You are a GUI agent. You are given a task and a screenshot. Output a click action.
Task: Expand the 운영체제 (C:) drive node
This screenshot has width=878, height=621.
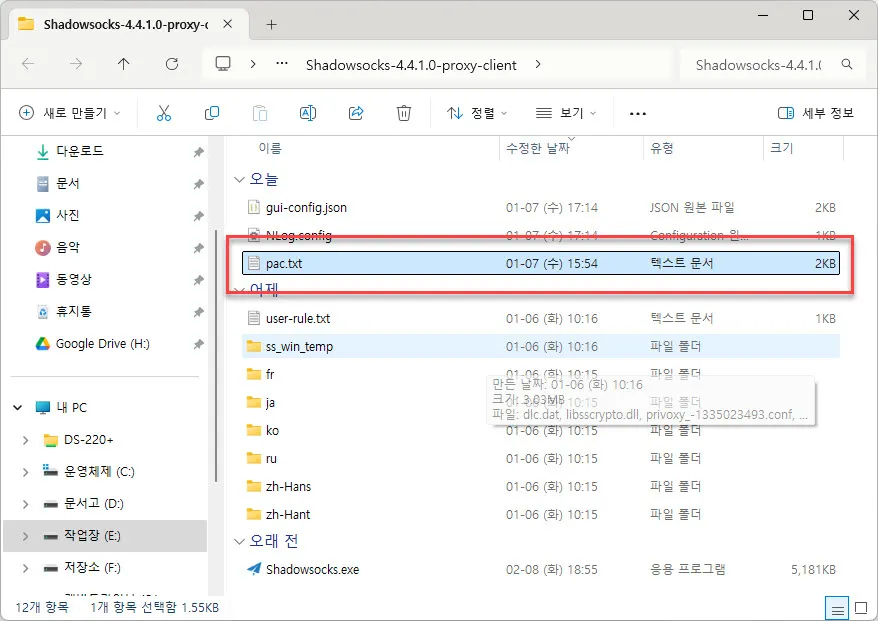point(25,472)
